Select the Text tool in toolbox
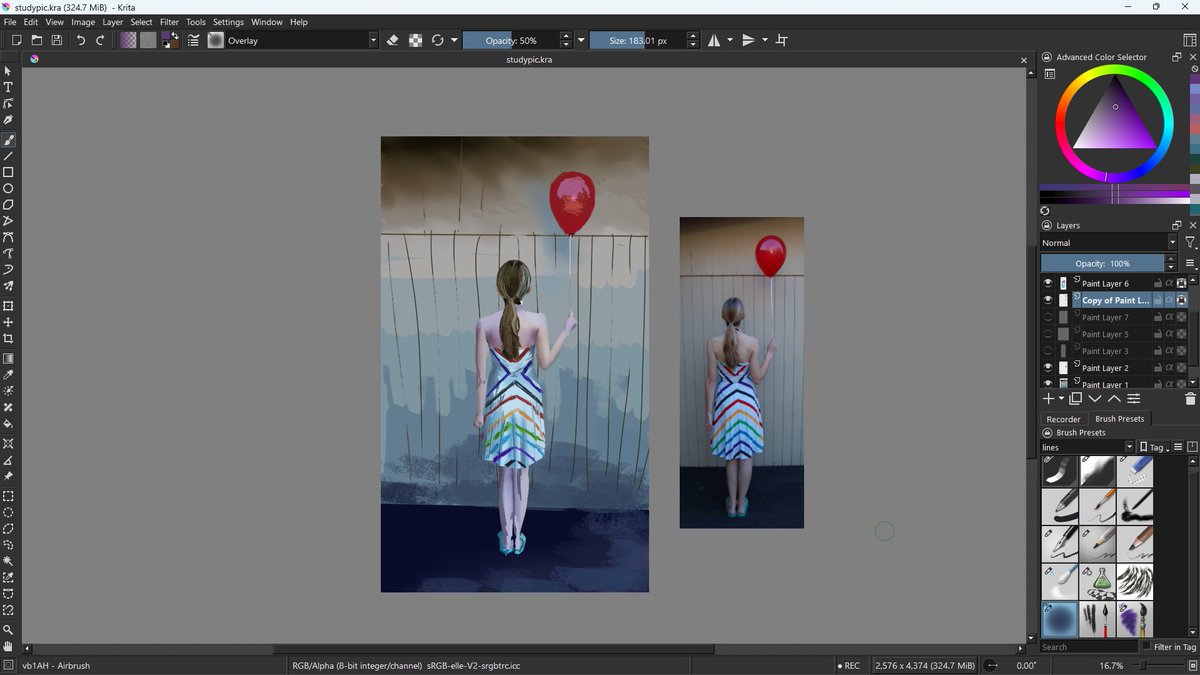This screenshot has height=675, width=1200. pyautogui.click(x=8, y=87)
